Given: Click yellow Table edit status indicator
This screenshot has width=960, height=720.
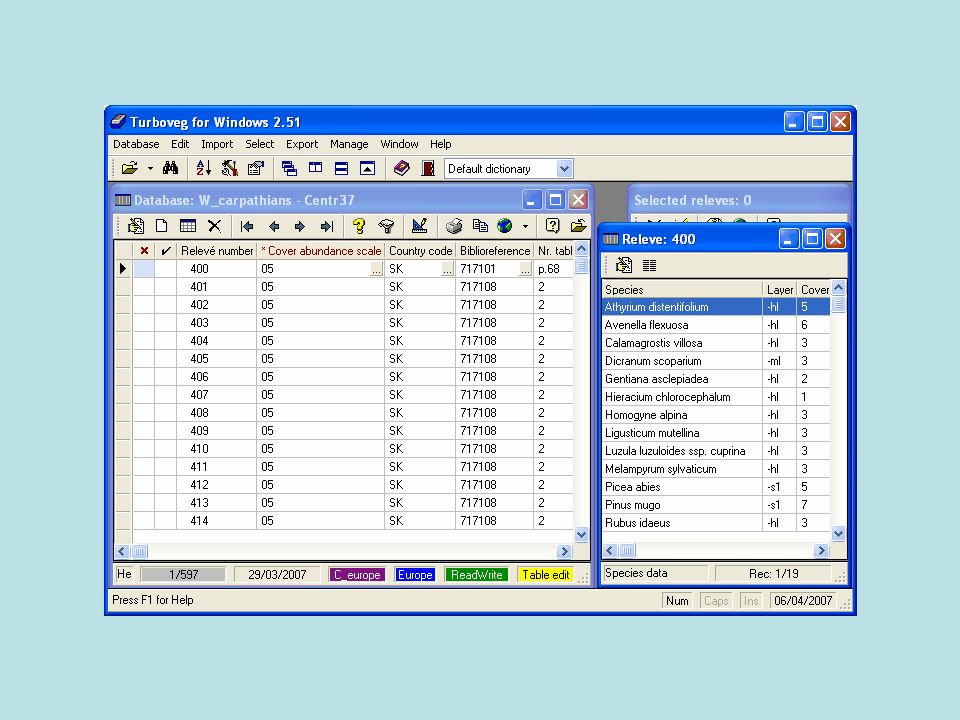Looking at the screenshot, I should [x=546, y=575].
